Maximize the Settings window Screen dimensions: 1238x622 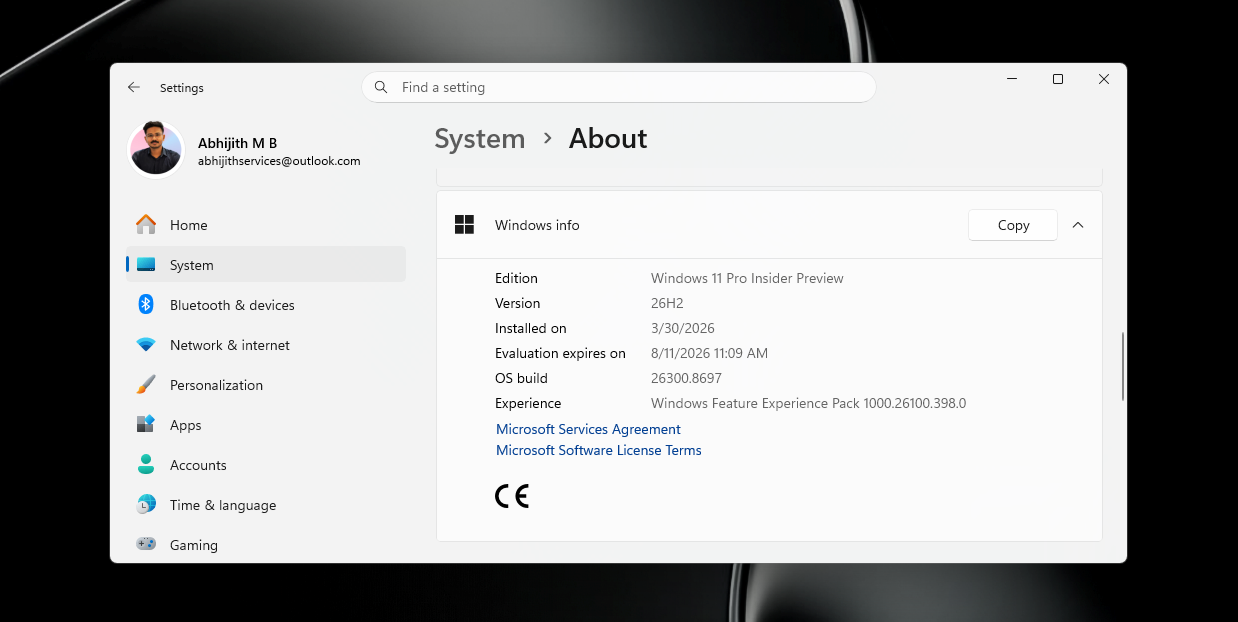pyautogui.click(x=1058, y=79)
